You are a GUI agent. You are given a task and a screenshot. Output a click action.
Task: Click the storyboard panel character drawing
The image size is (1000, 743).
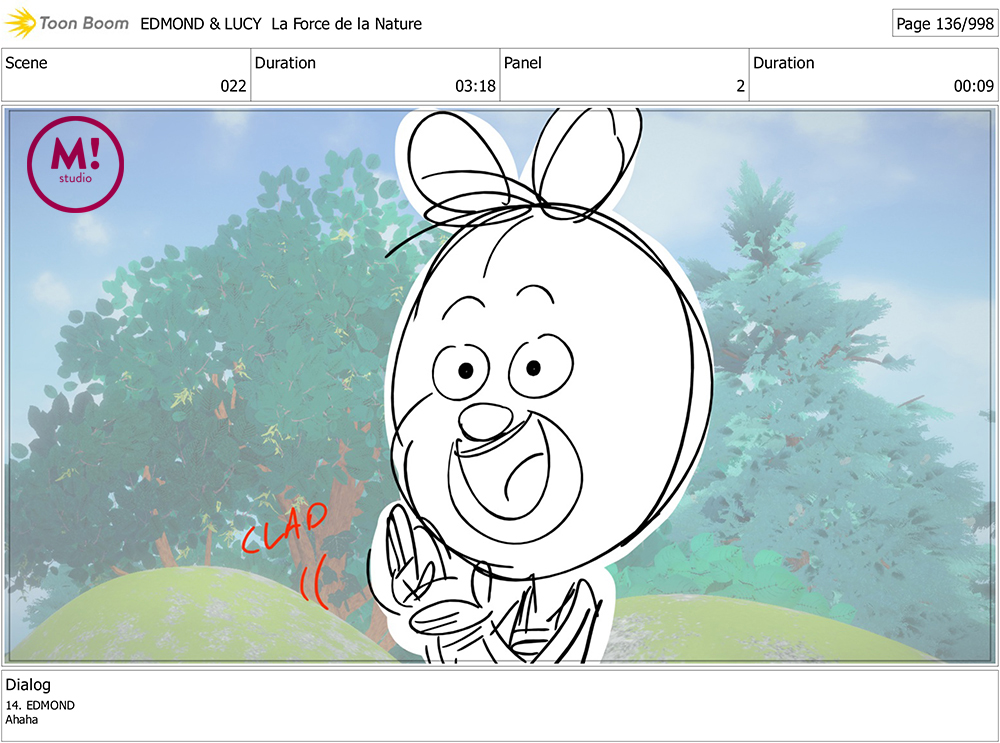tap(542, 386)
